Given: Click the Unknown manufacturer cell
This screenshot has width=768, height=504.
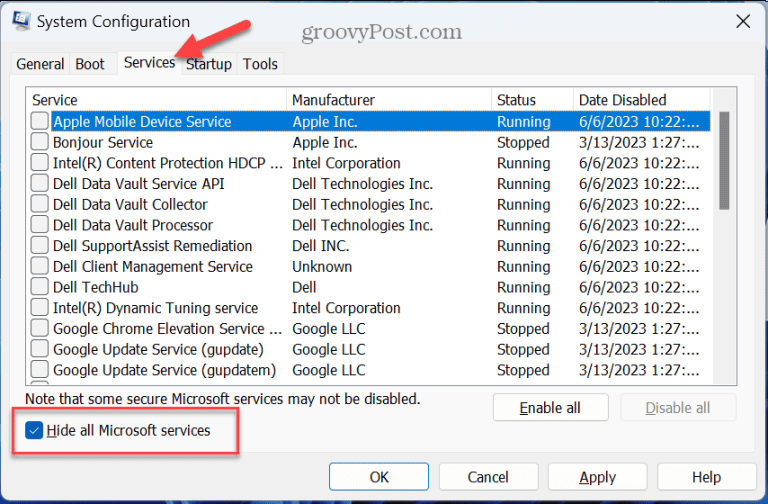Looking at the screenshot, I should click(x=322, y=266).
